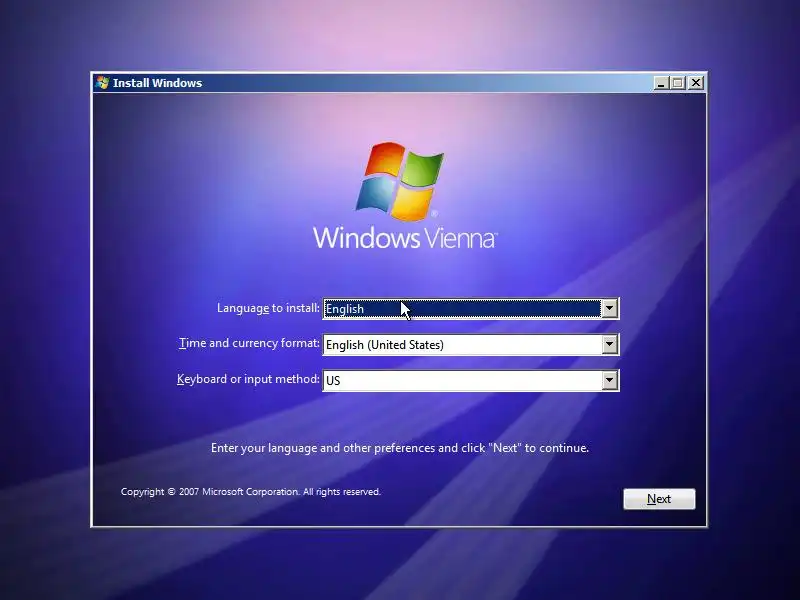
Task: Click the 'Install Windows' title text
Action: pyautogui.click(x=157, y=83)
